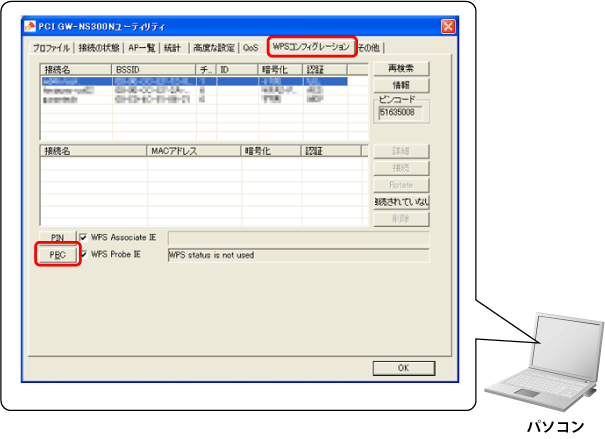The width and height of the screenshot is (605, 439).
Task: Enable the WPS Associate IE checkbox
Action: point(82,238)
